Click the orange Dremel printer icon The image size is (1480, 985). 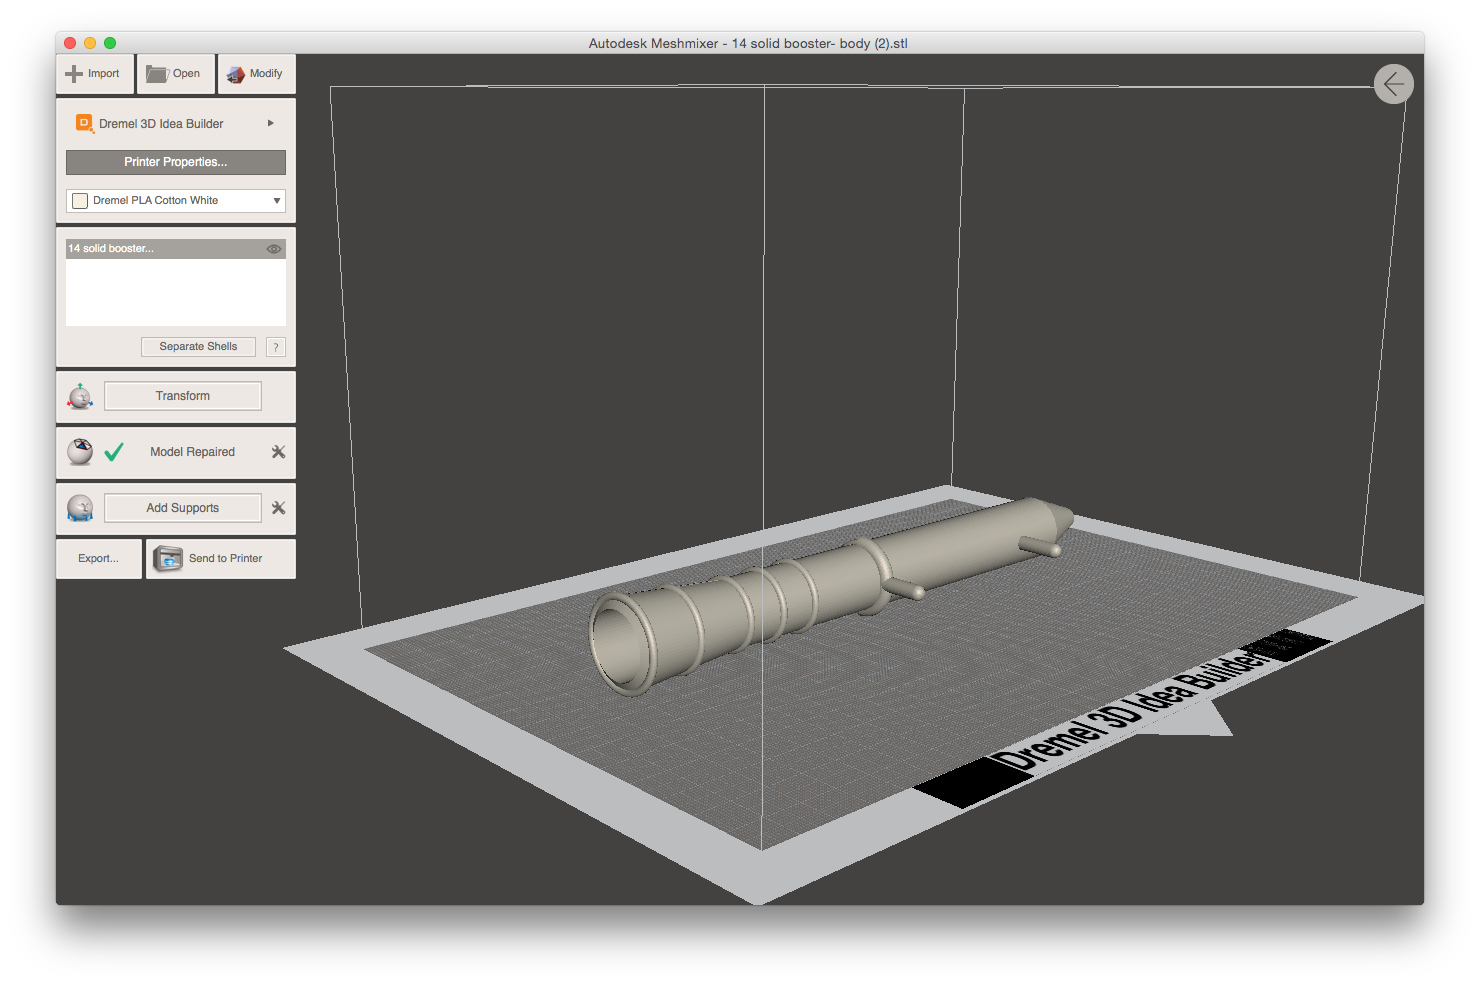(x=85, y=123)
